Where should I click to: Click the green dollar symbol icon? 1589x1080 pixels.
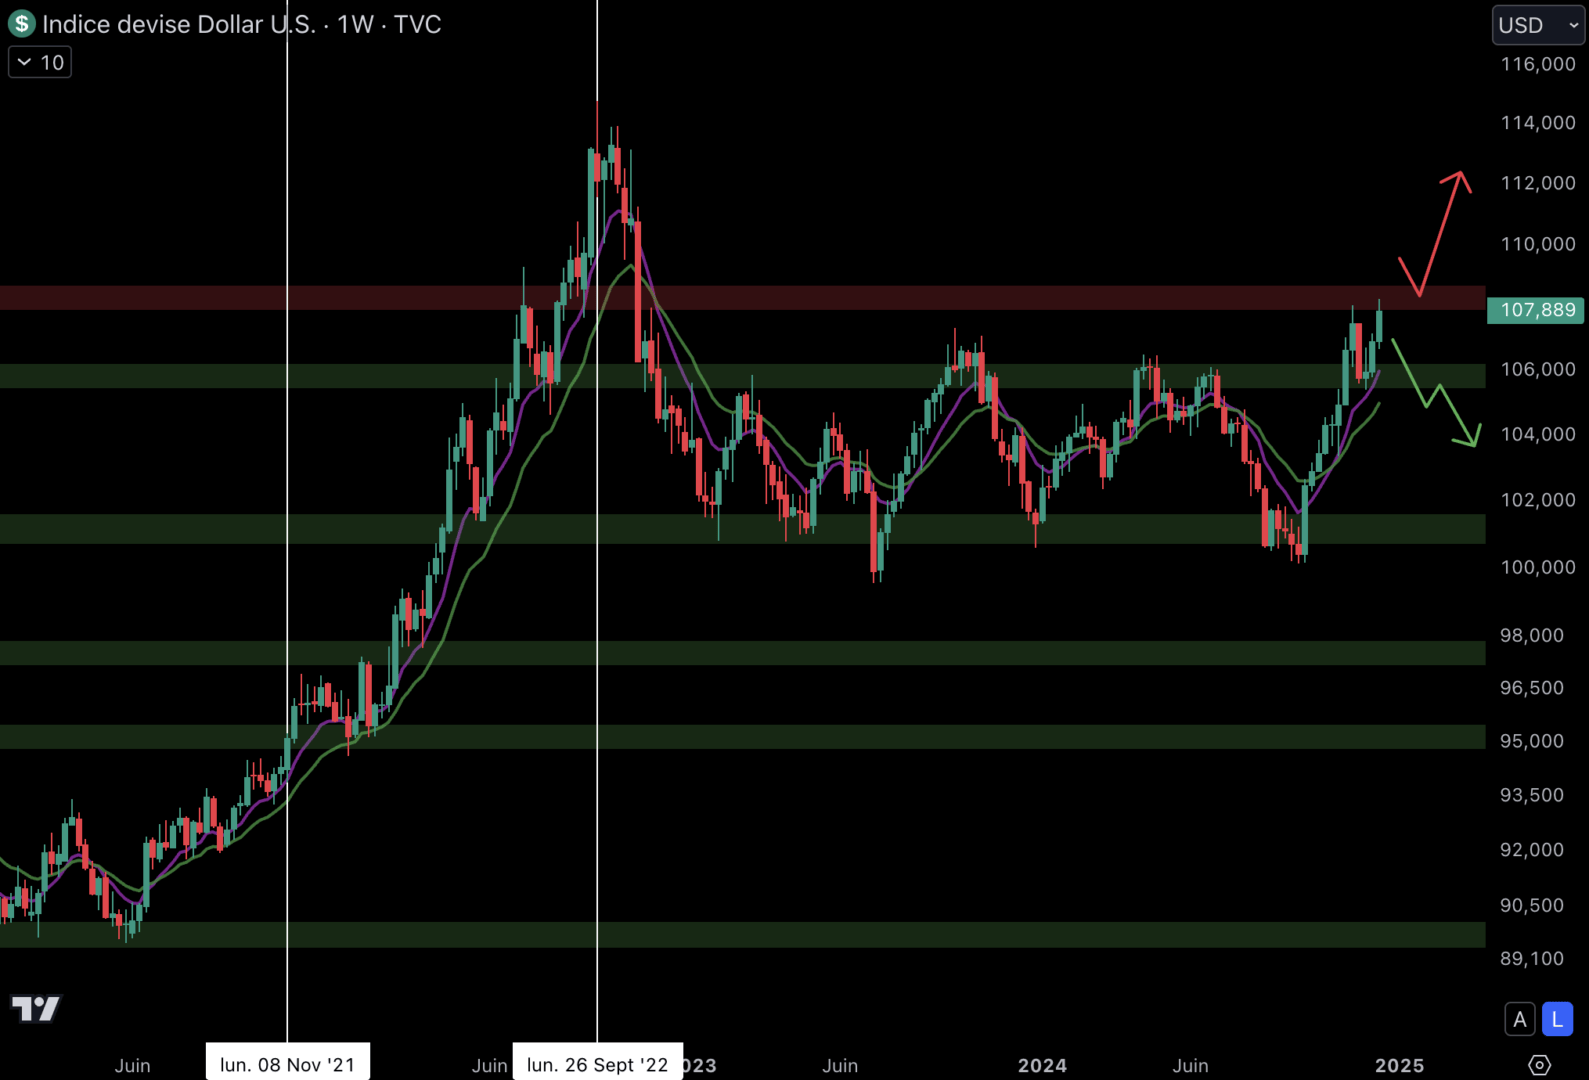21,24
